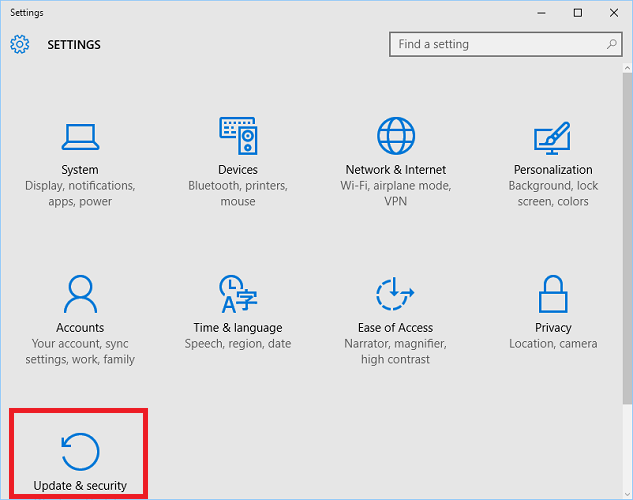Open the System laptop icon
The image size is (633, 500).
pos(80,137)
